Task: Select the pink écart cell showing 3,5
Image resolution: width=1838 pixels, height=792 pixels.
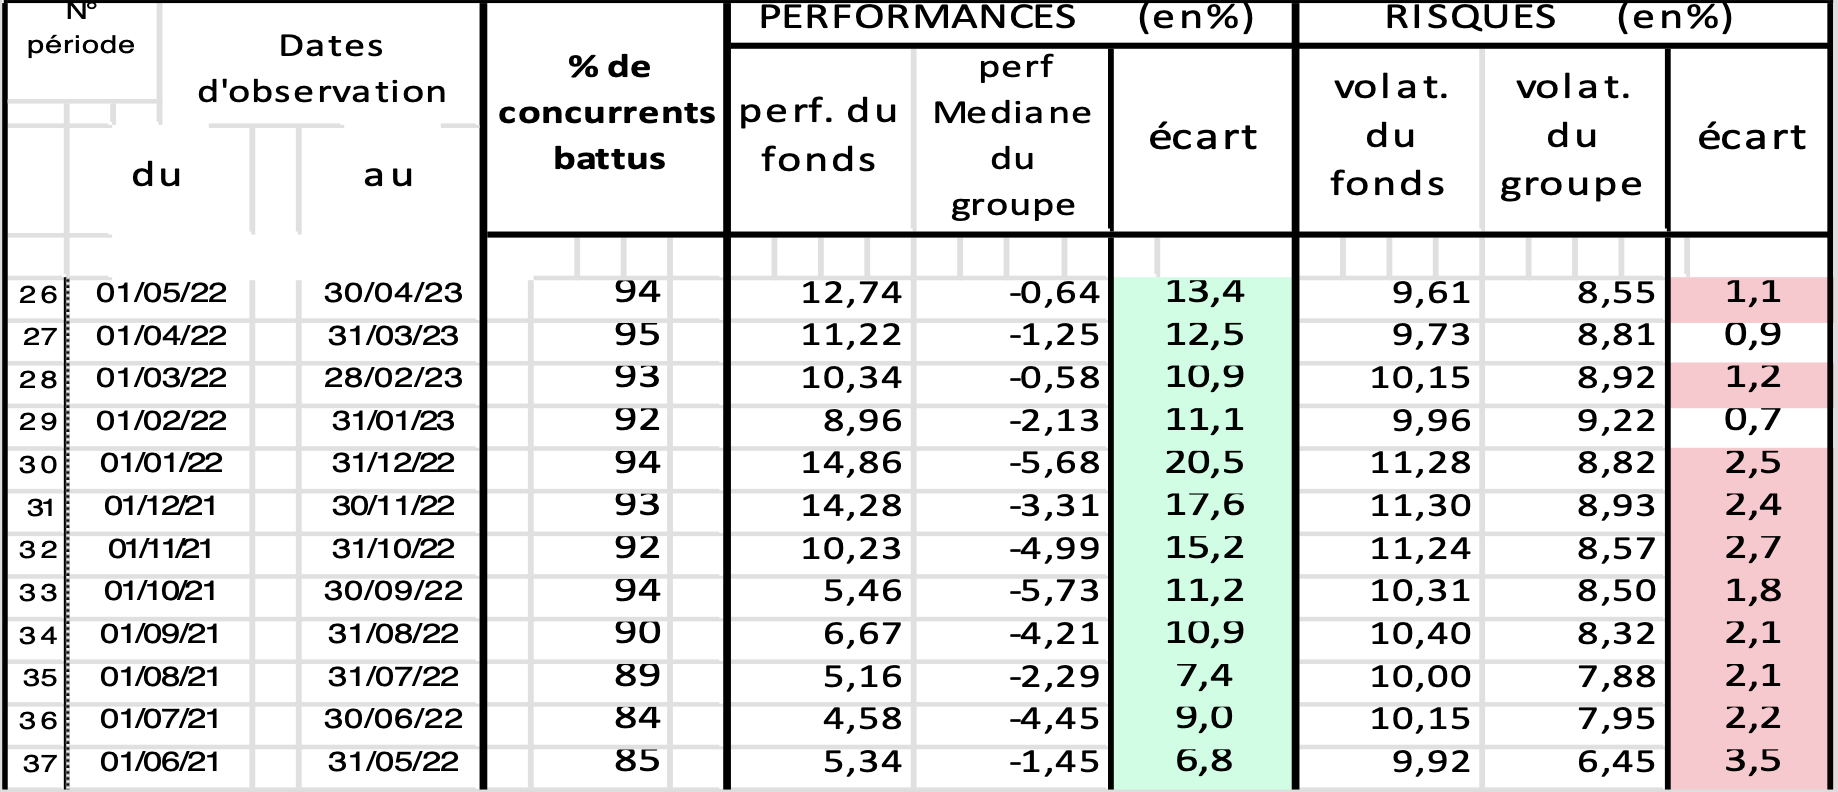Action: pyautogui.click(x=1752, y=761)
